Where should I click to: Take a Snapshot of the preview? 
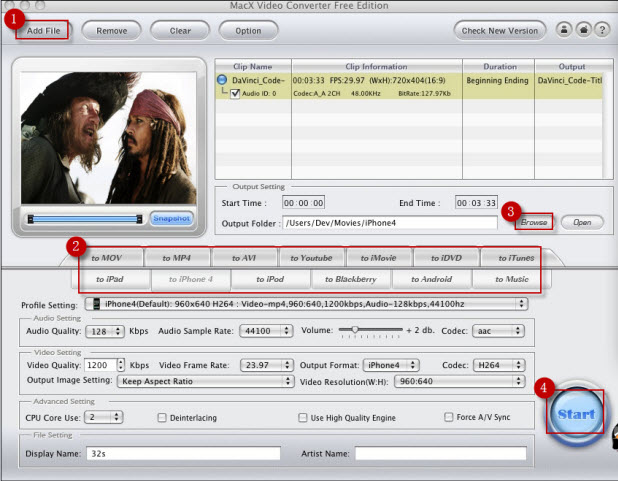pyautogui.click(x=171, y=218)
